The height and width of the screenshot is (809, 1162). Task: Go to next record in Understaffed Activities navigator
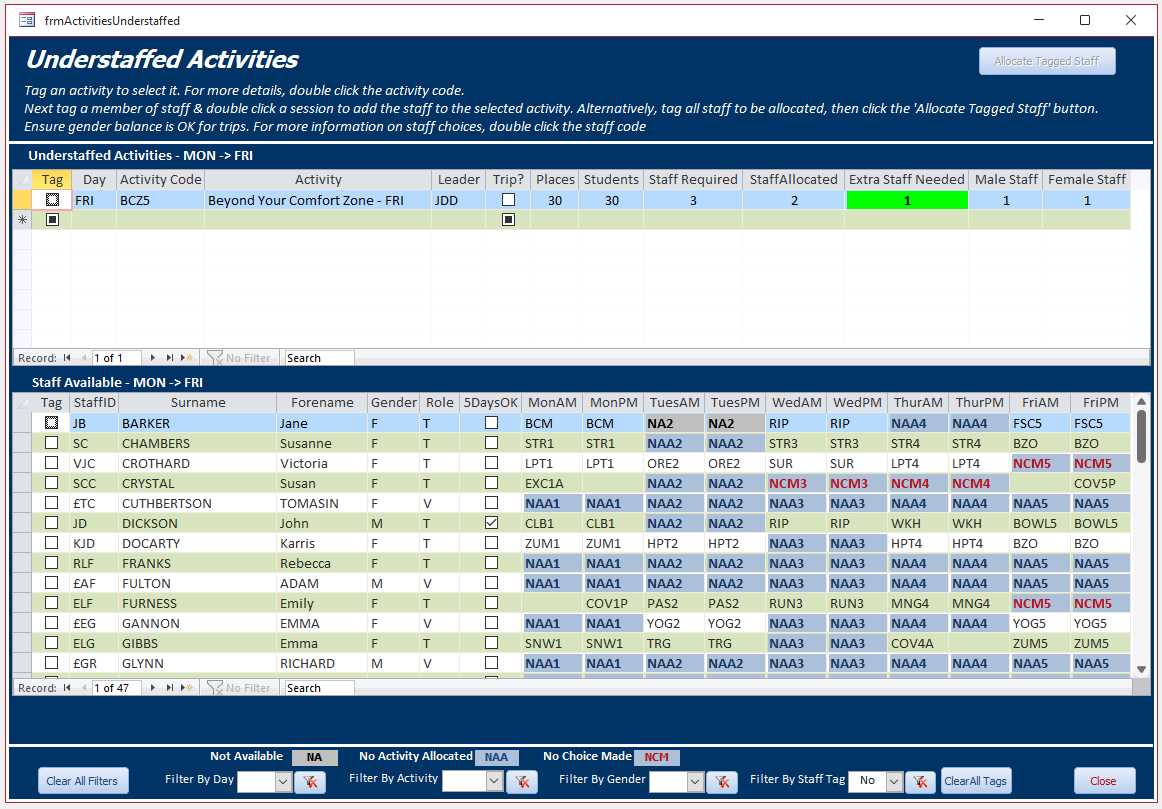coord(153,358)
